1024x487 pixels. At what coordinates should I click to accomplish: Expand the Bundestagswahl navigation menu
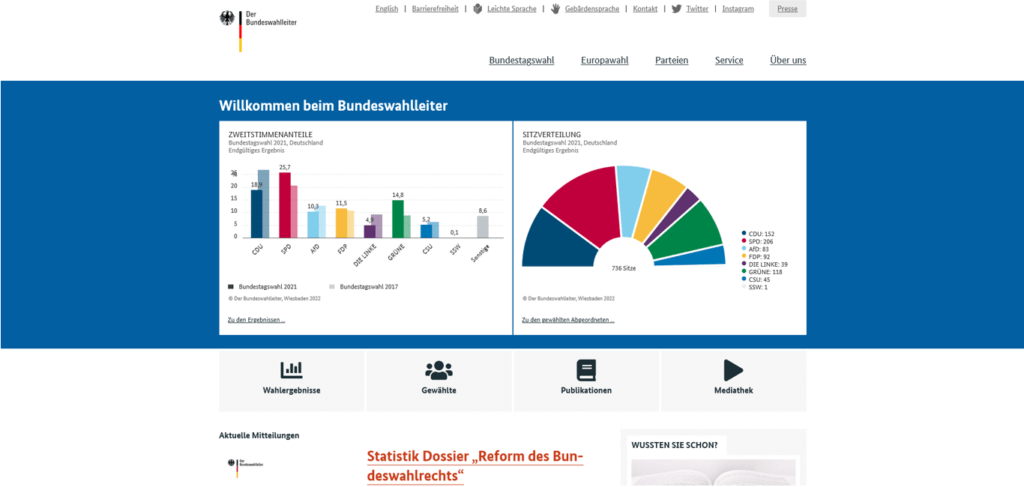[x=521, y=60]
